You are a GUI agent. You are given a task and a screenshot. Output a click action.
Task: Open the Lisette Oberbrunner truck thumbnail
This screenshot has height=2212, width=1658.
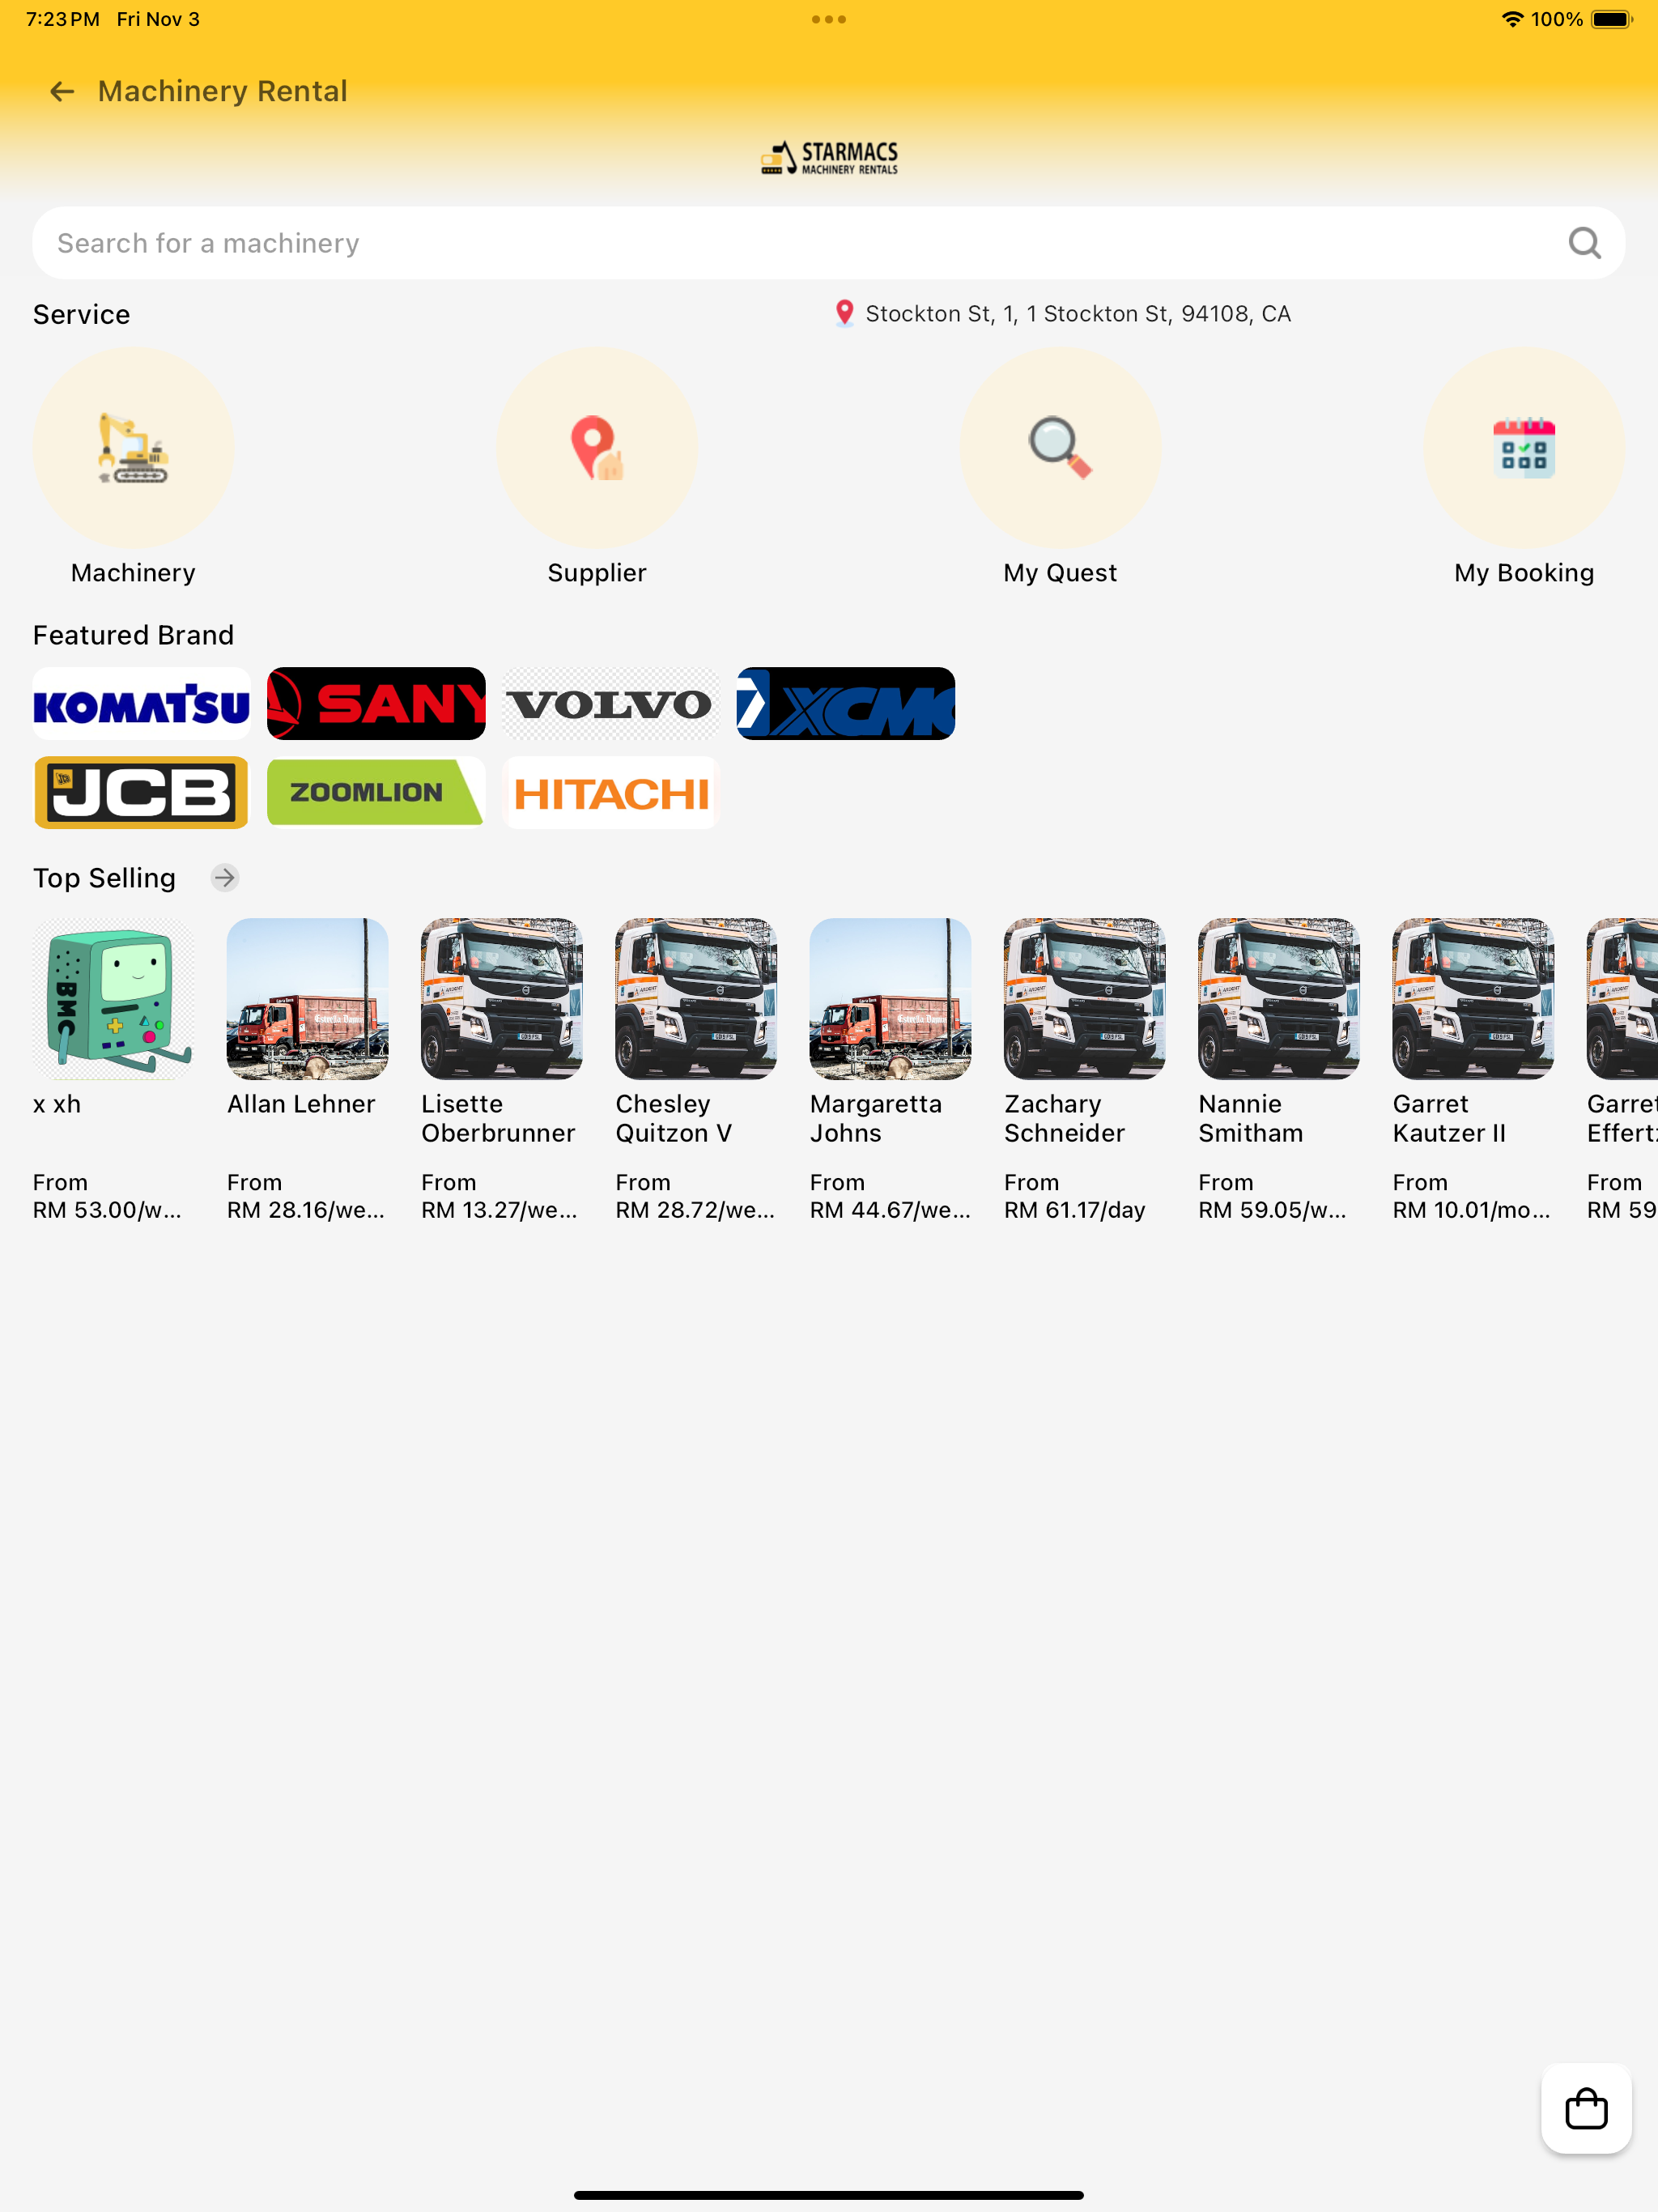click(502, 999)
